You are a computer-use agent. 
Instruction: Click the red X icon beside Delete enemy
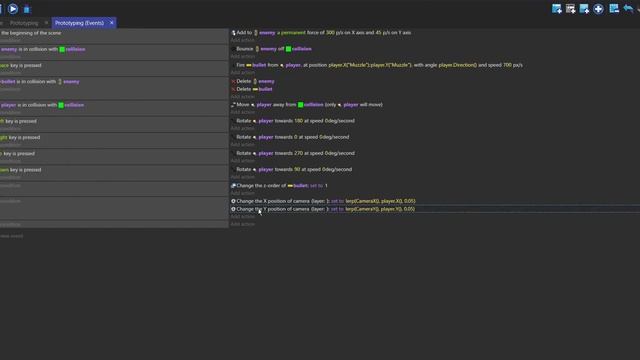click(x=233, y=81)
